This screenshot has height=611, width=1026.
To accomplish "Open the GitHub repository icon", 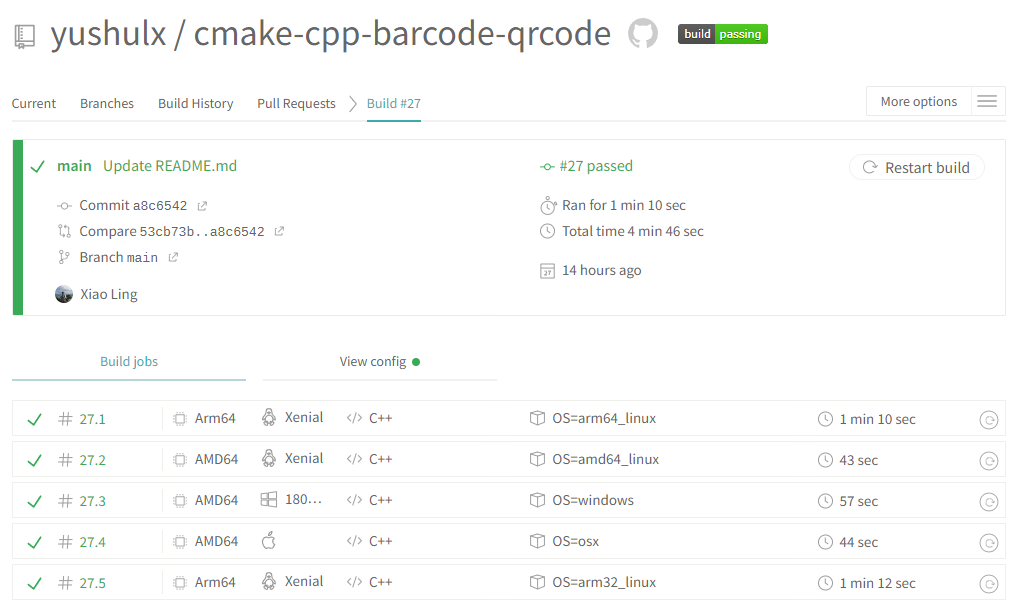I will point(643,34).
